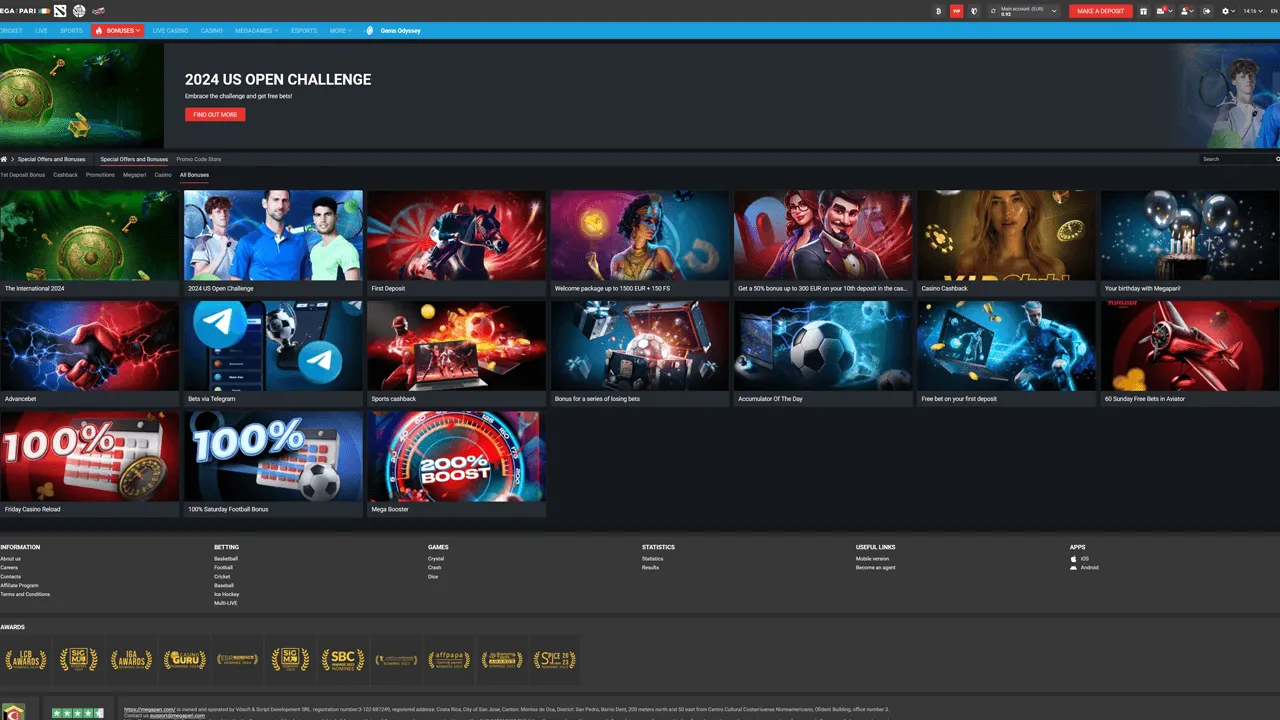Open the Gems Odyssey link
Image resolution: width=1280 pixels, height=720 pixels.
(x=399, y=31)
